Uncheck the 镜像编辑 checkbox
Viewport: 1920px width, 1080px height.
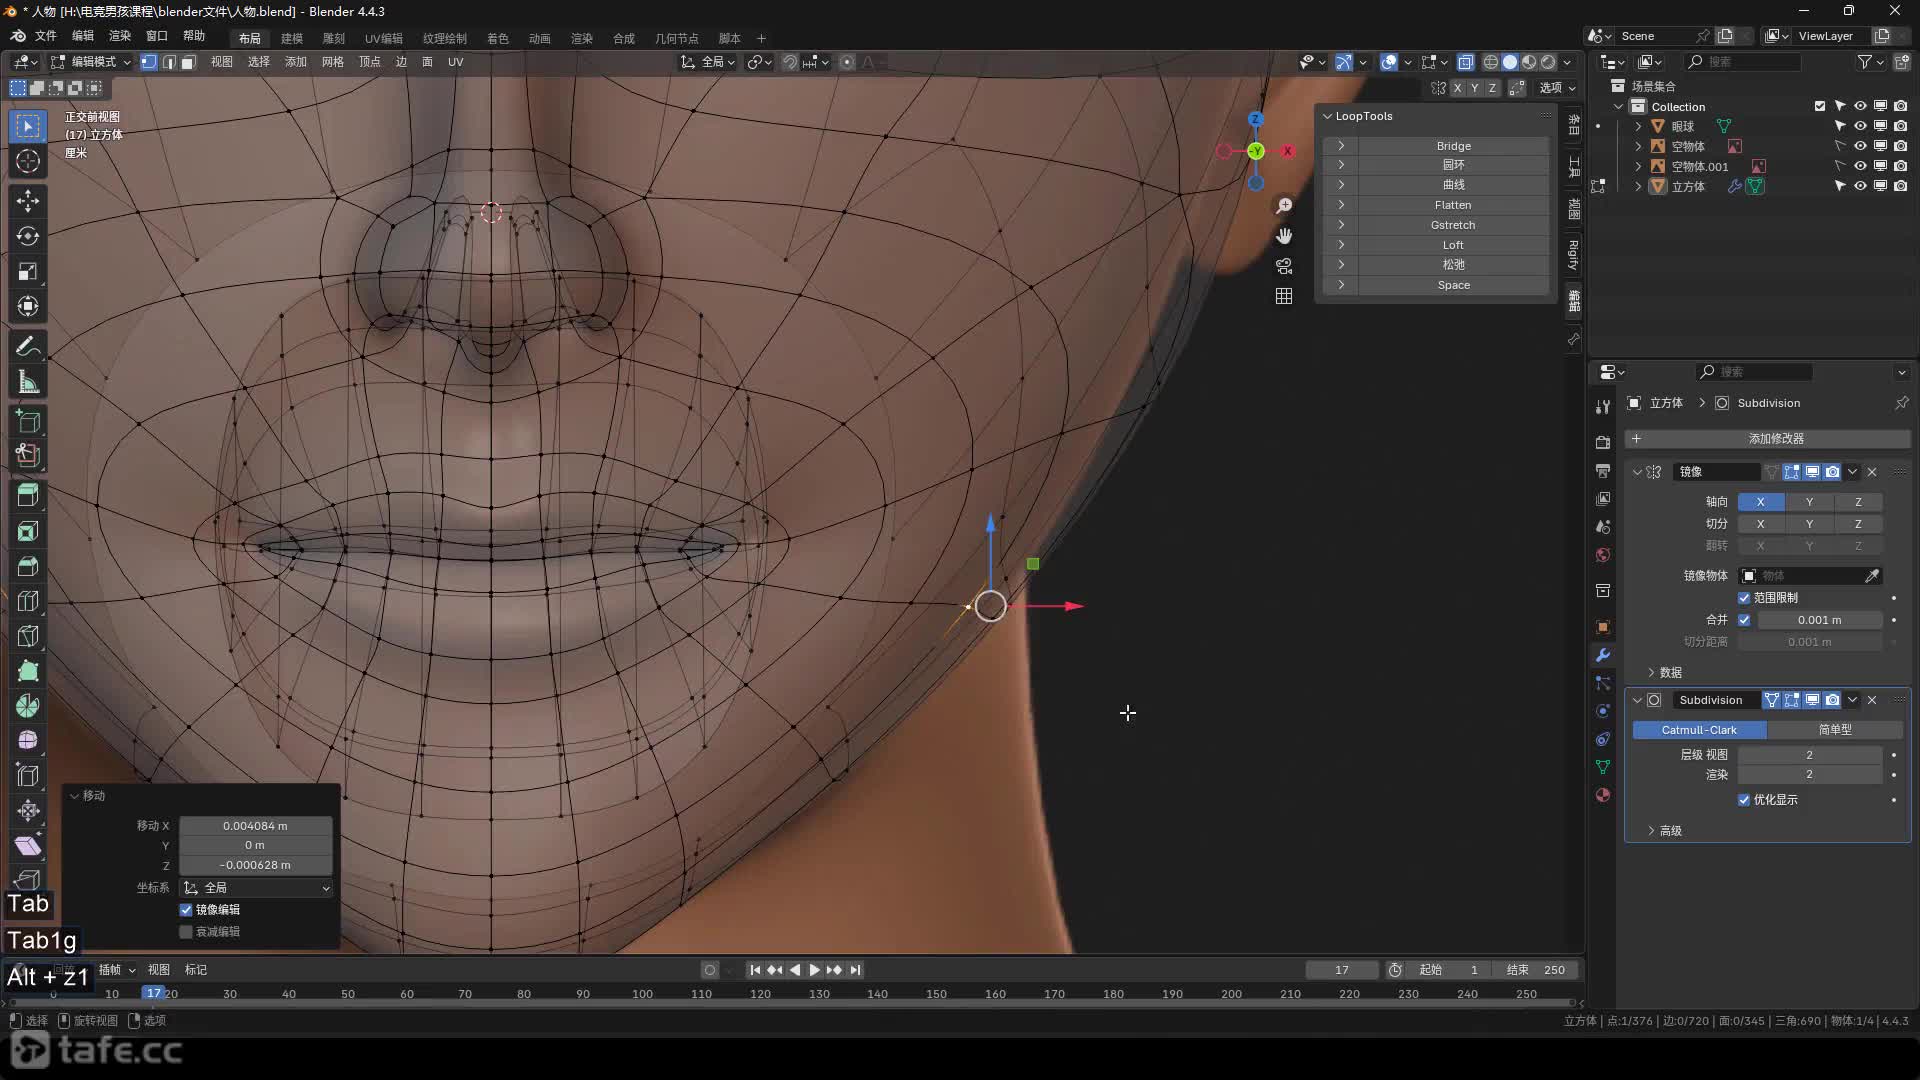click(186, 910)
